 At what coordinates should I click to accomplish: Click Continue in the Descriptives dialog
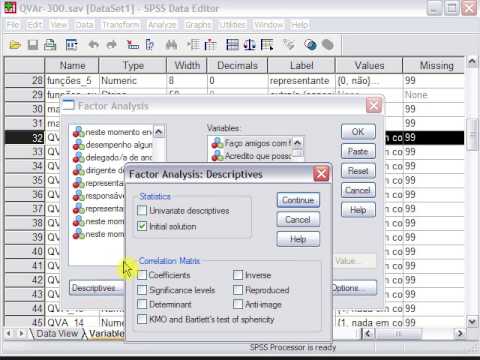298,200
